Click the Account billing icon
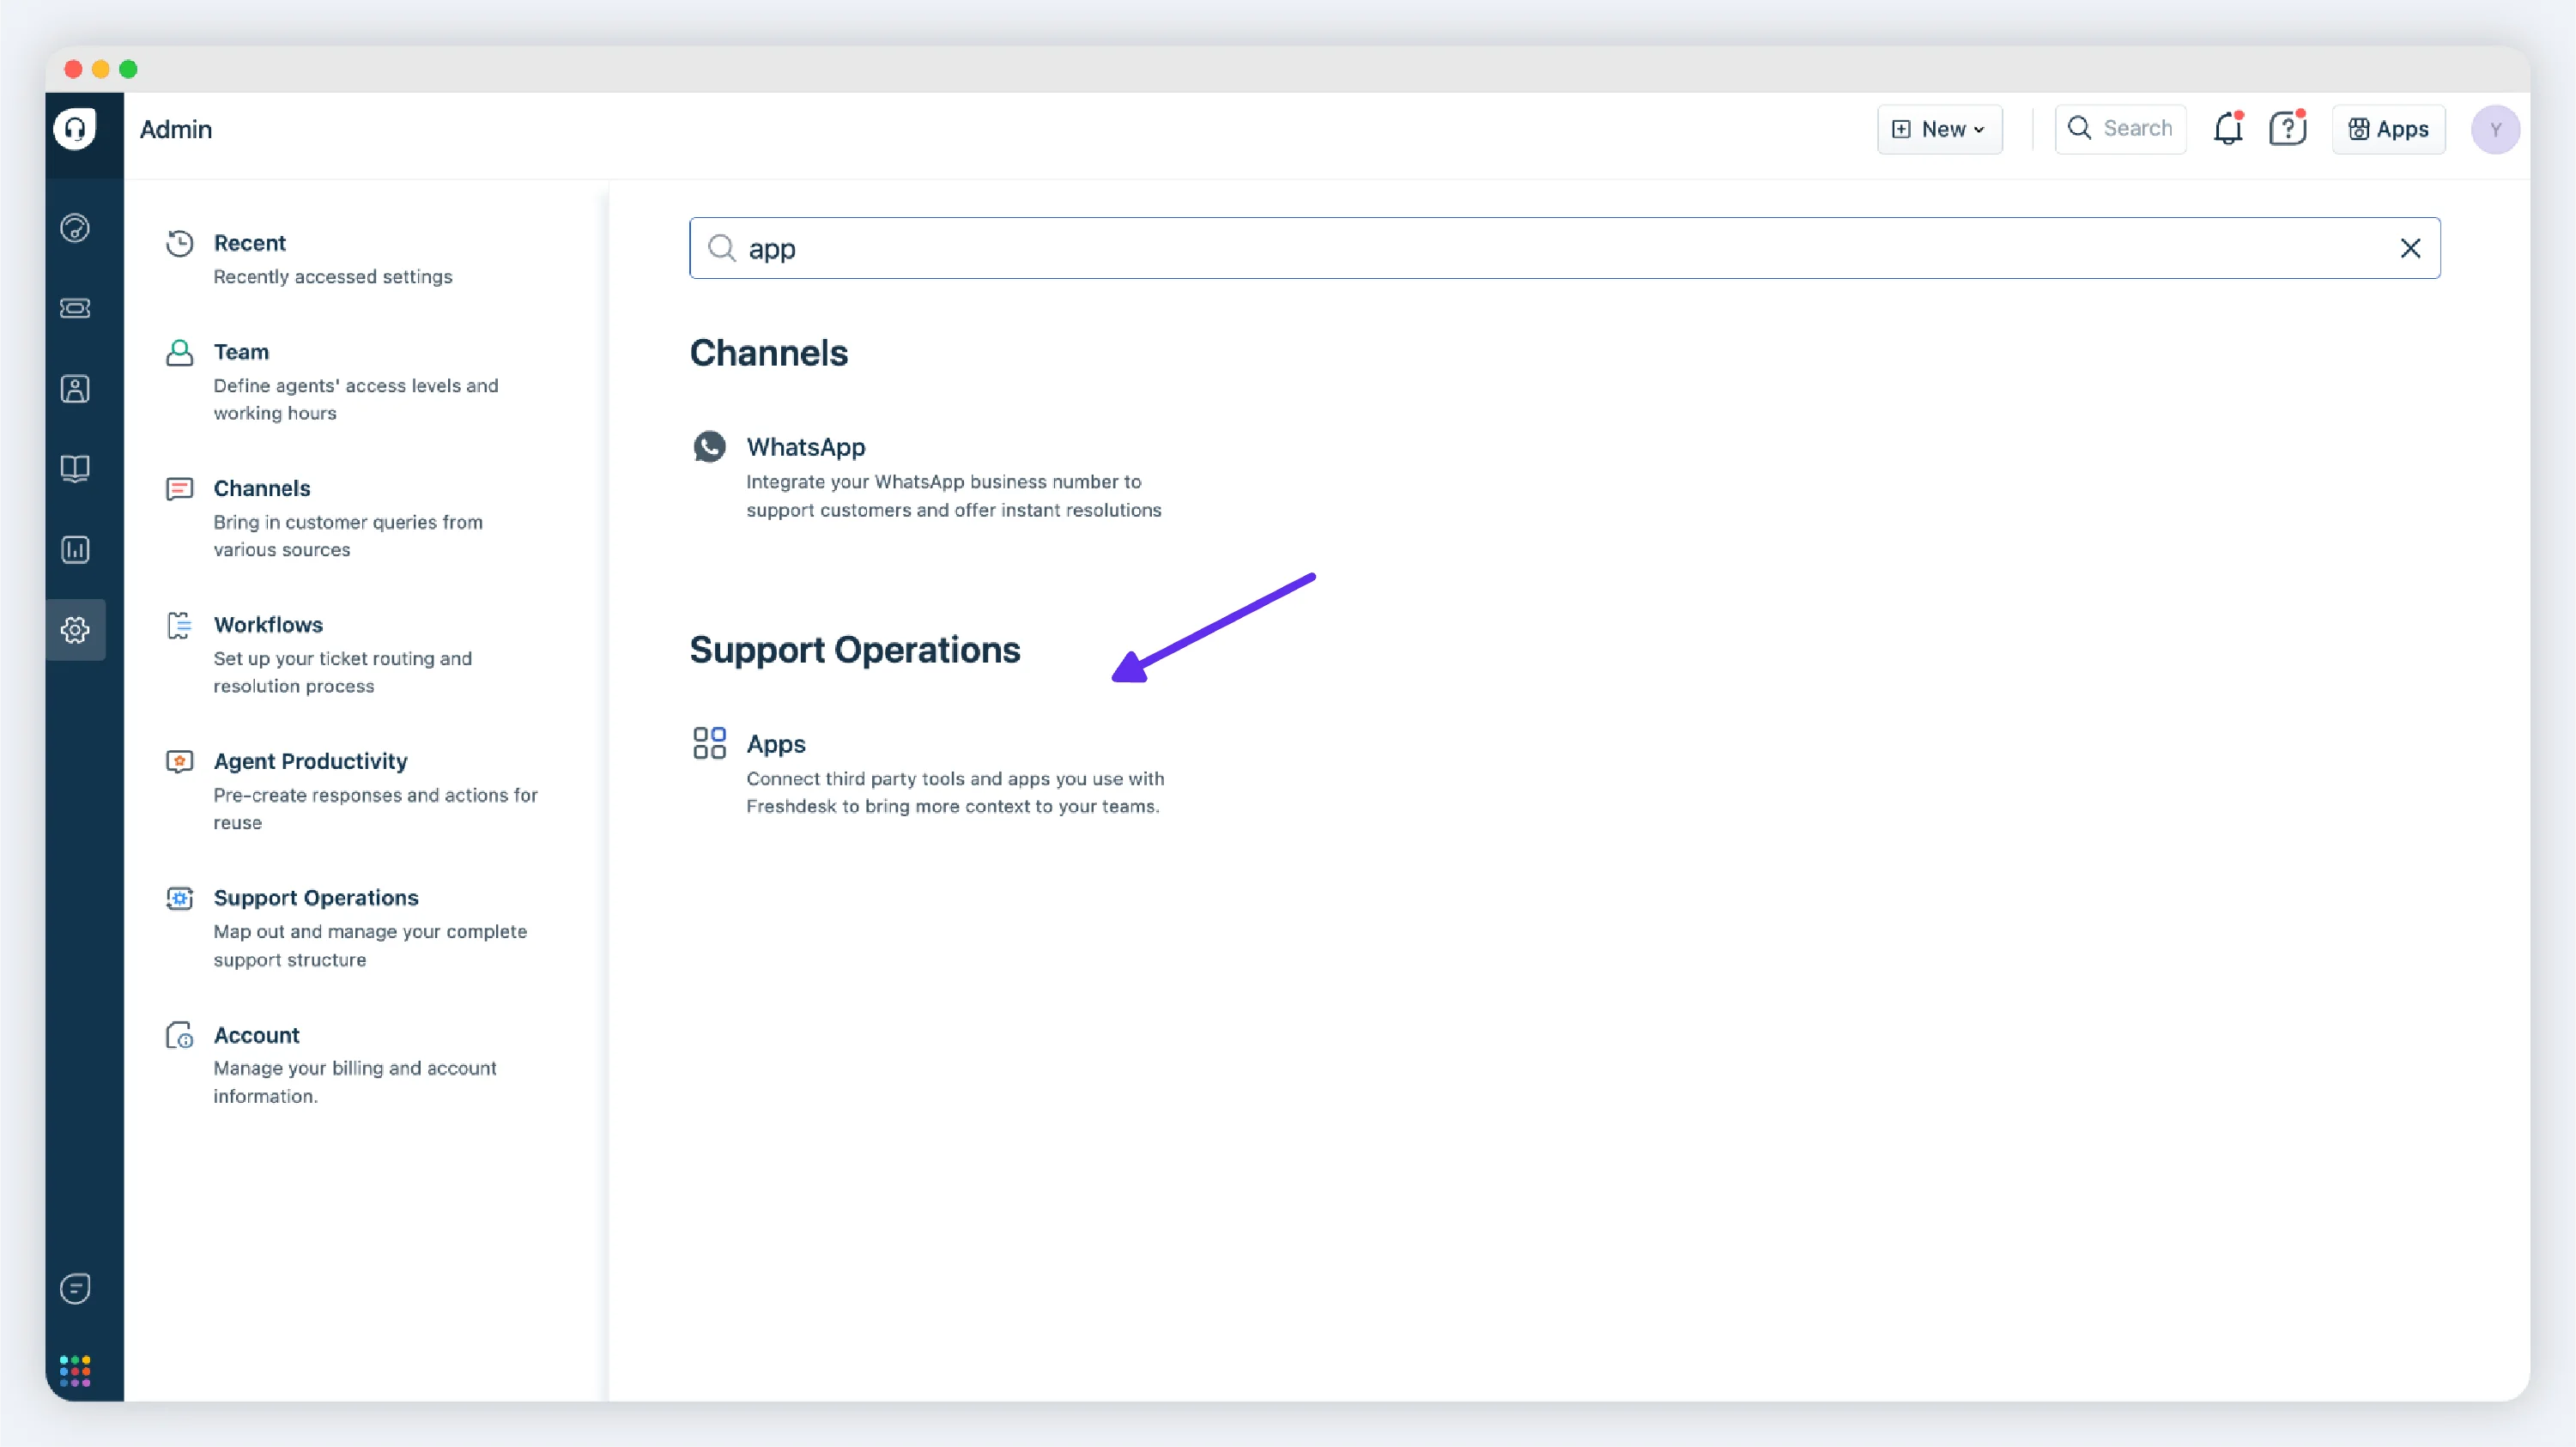 tap(180, 1035)
